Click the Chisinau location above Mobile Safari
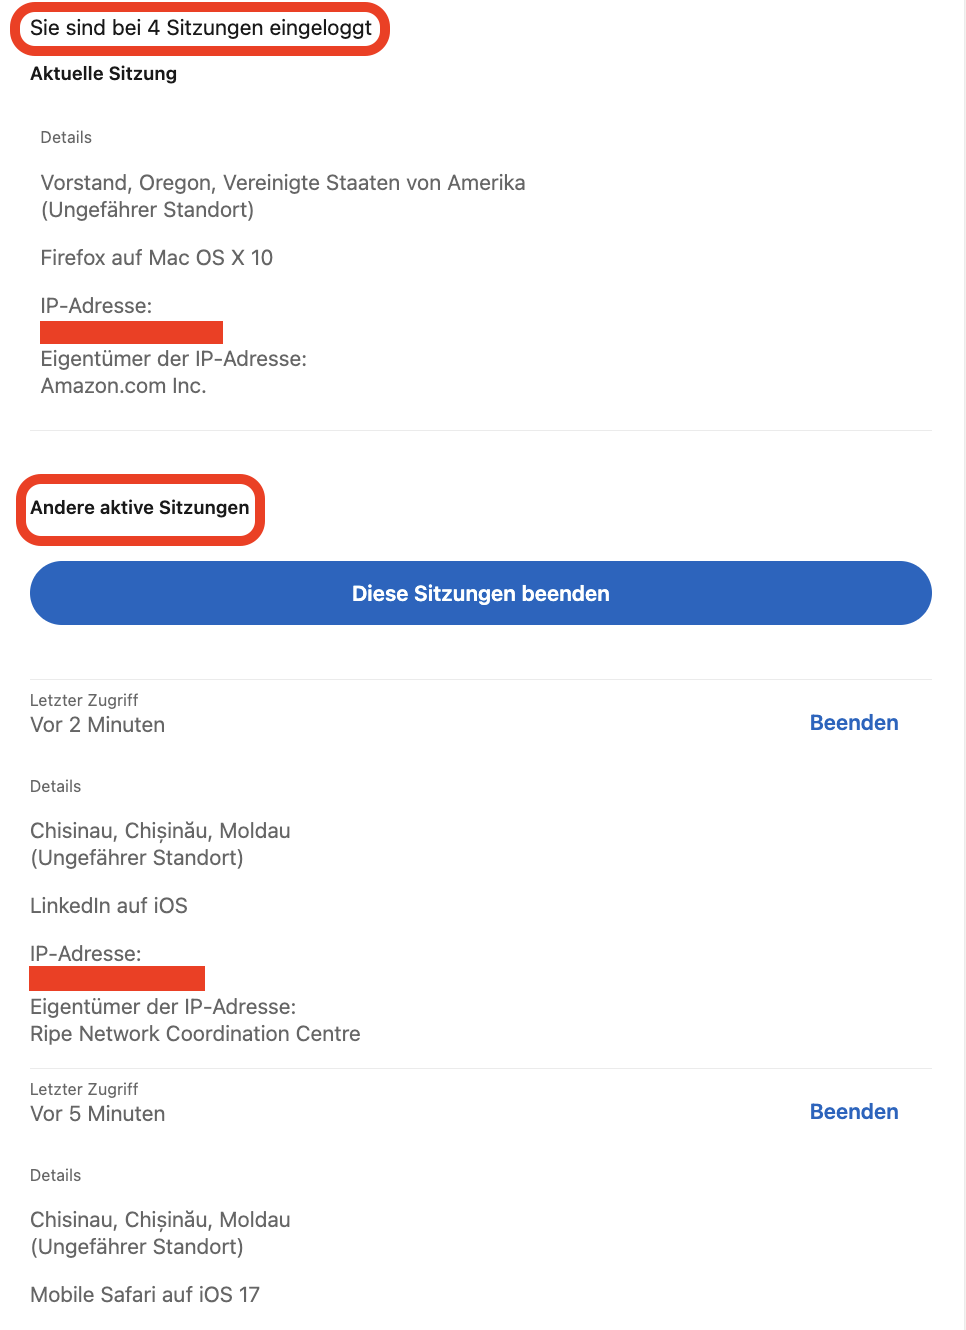The image size is (966, 1330). pos(160,1220)
